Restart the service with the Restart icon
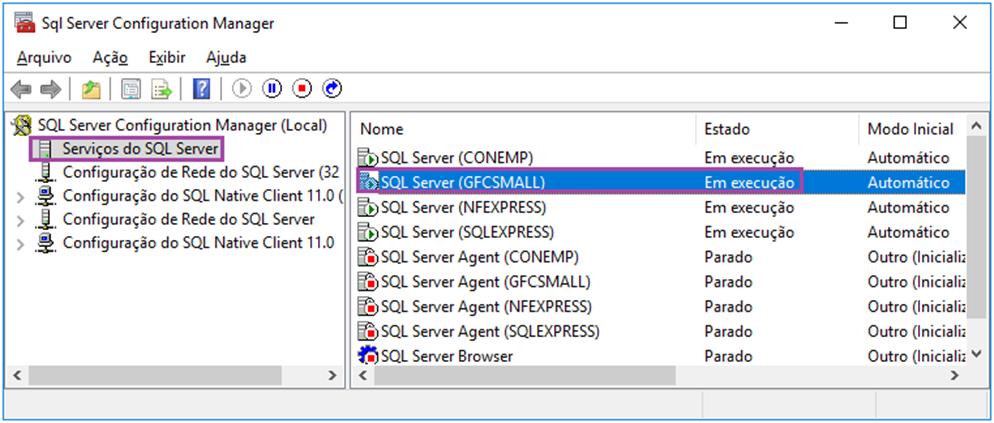 pyautogui.click(x=332, y=89)
